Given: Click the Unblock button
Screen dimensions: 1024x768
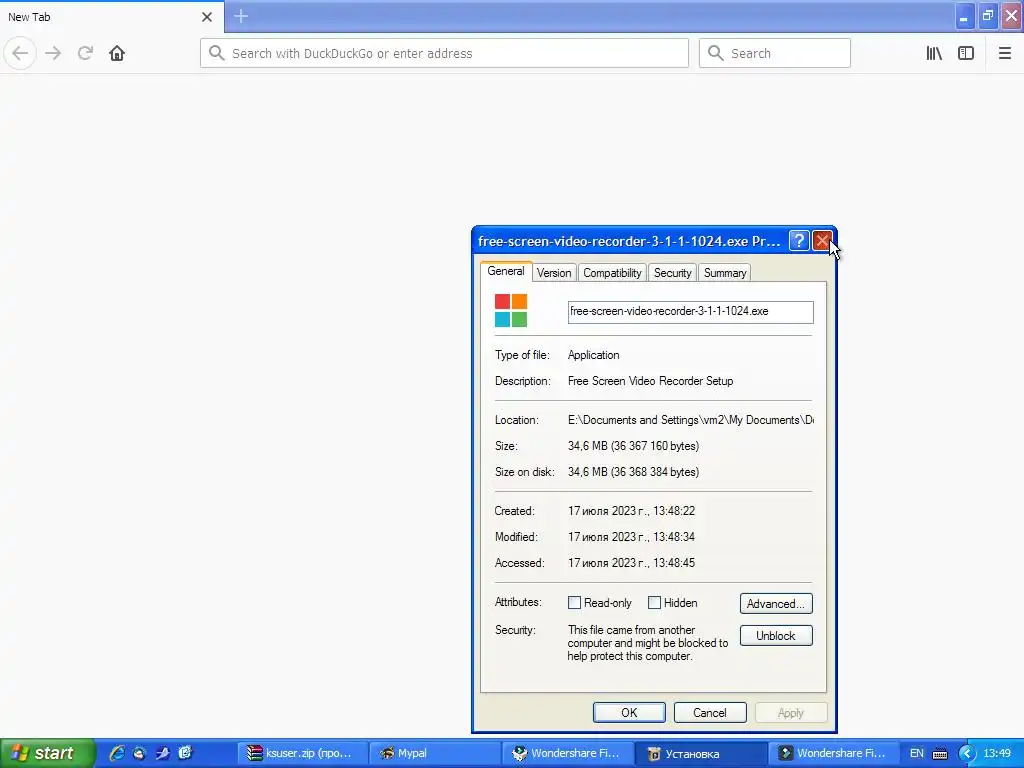Looking at the screenshot, I should (776, 635).
